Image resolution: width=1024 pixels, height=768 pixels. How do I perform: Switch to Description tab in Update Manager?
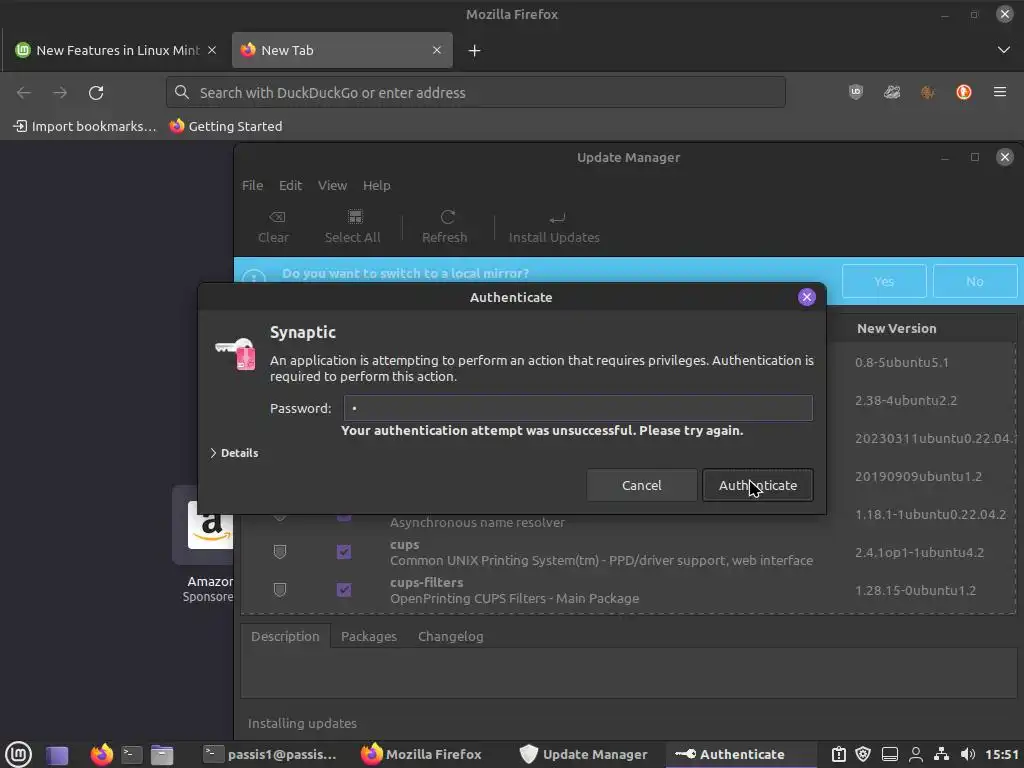(x=285, y=636)
